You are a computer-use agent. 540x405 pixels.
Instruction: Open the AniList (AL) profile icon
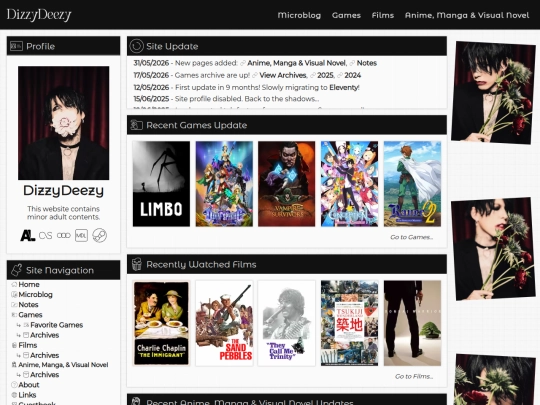tap(28, 236)
